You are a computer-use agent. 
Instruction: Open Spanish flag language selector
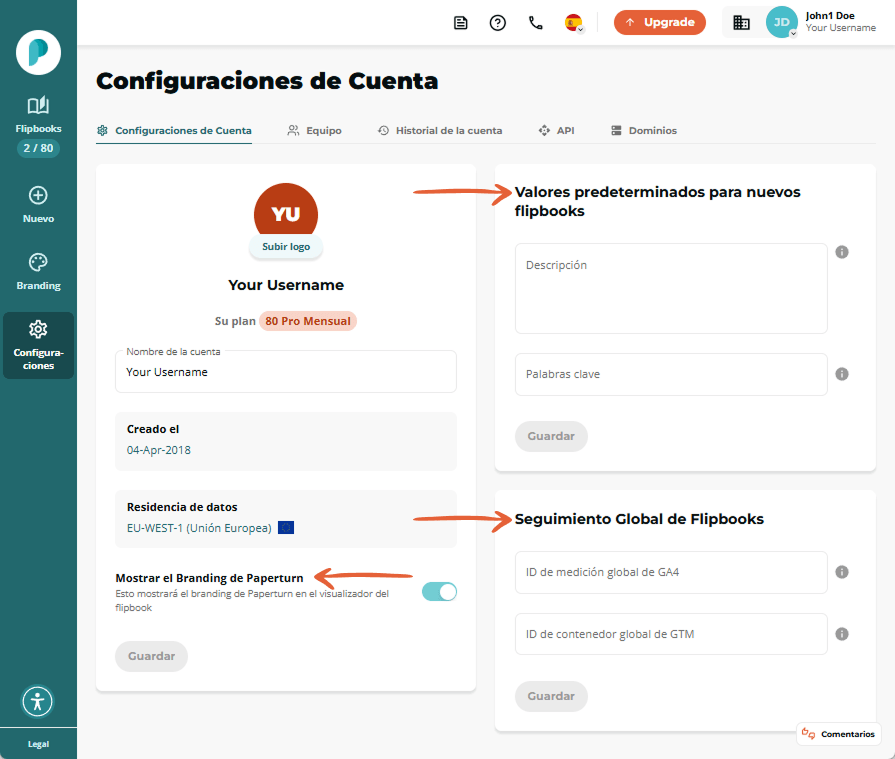[574, 23]
